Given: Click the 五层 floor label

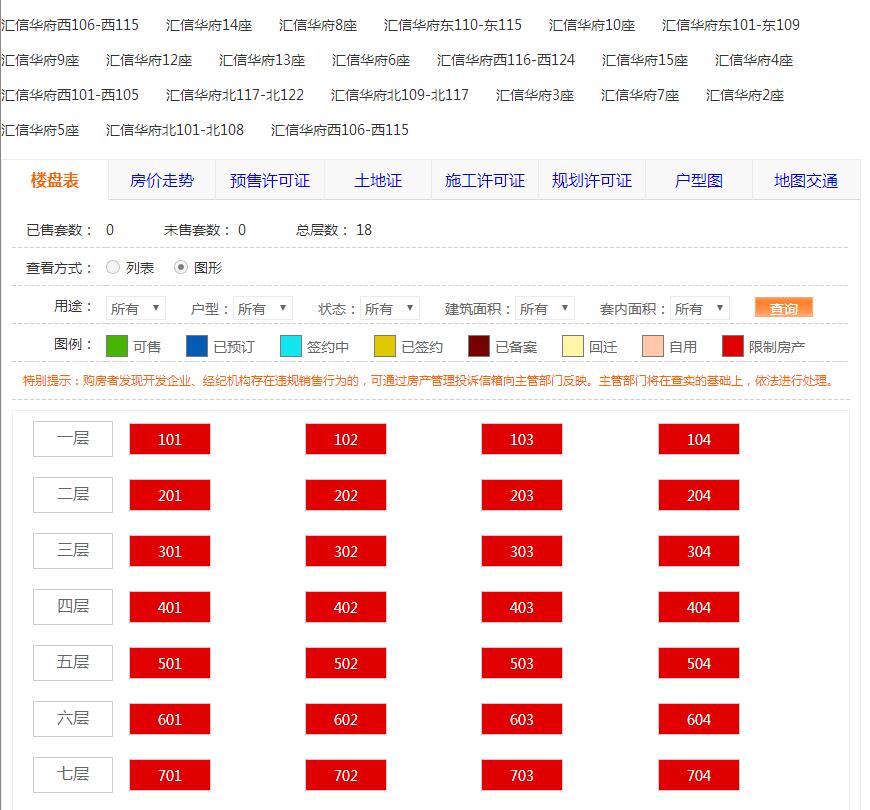Looking at the screenshot, I should pos(73,662).
